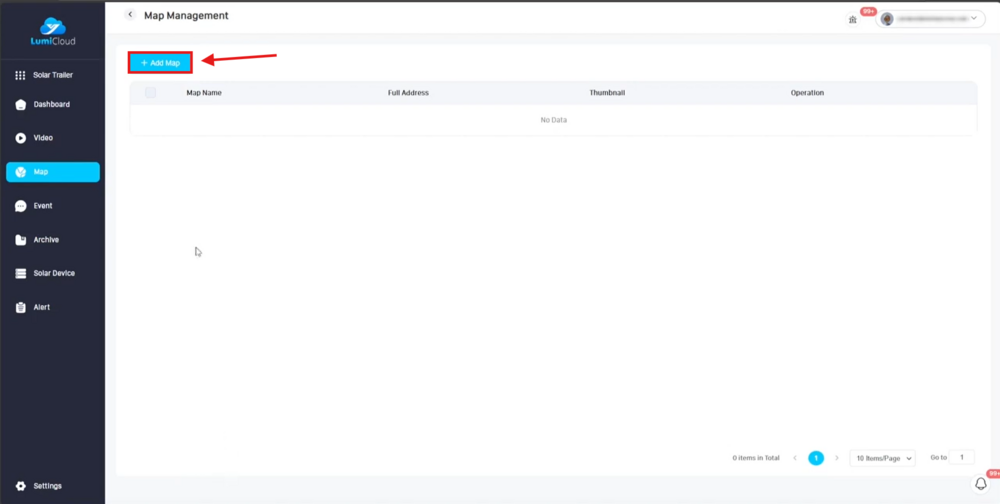1000x504 pixels.
Task: Open the Event menu item
Action: [43, 206]
